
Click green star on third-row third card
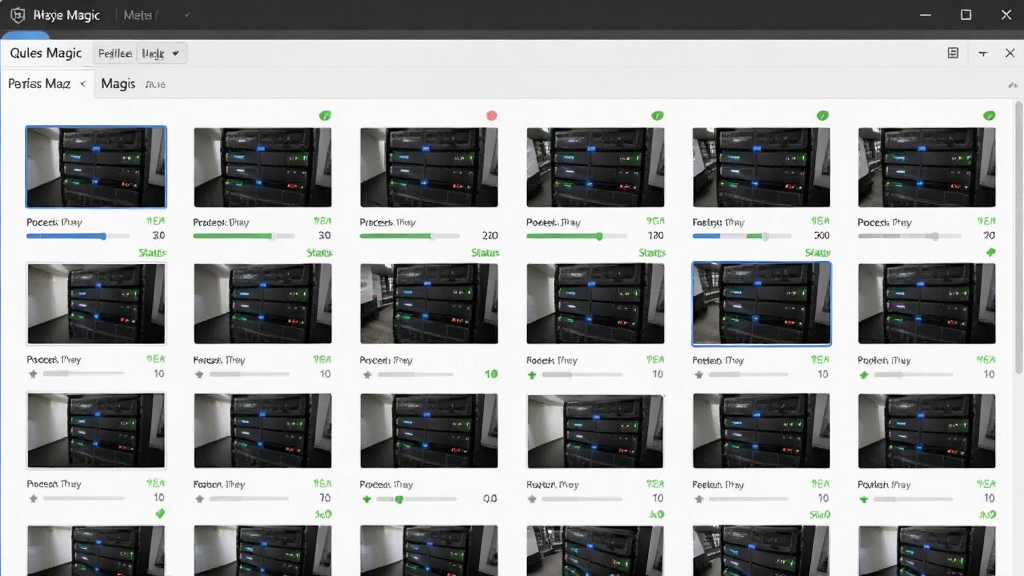click(367, 499)
